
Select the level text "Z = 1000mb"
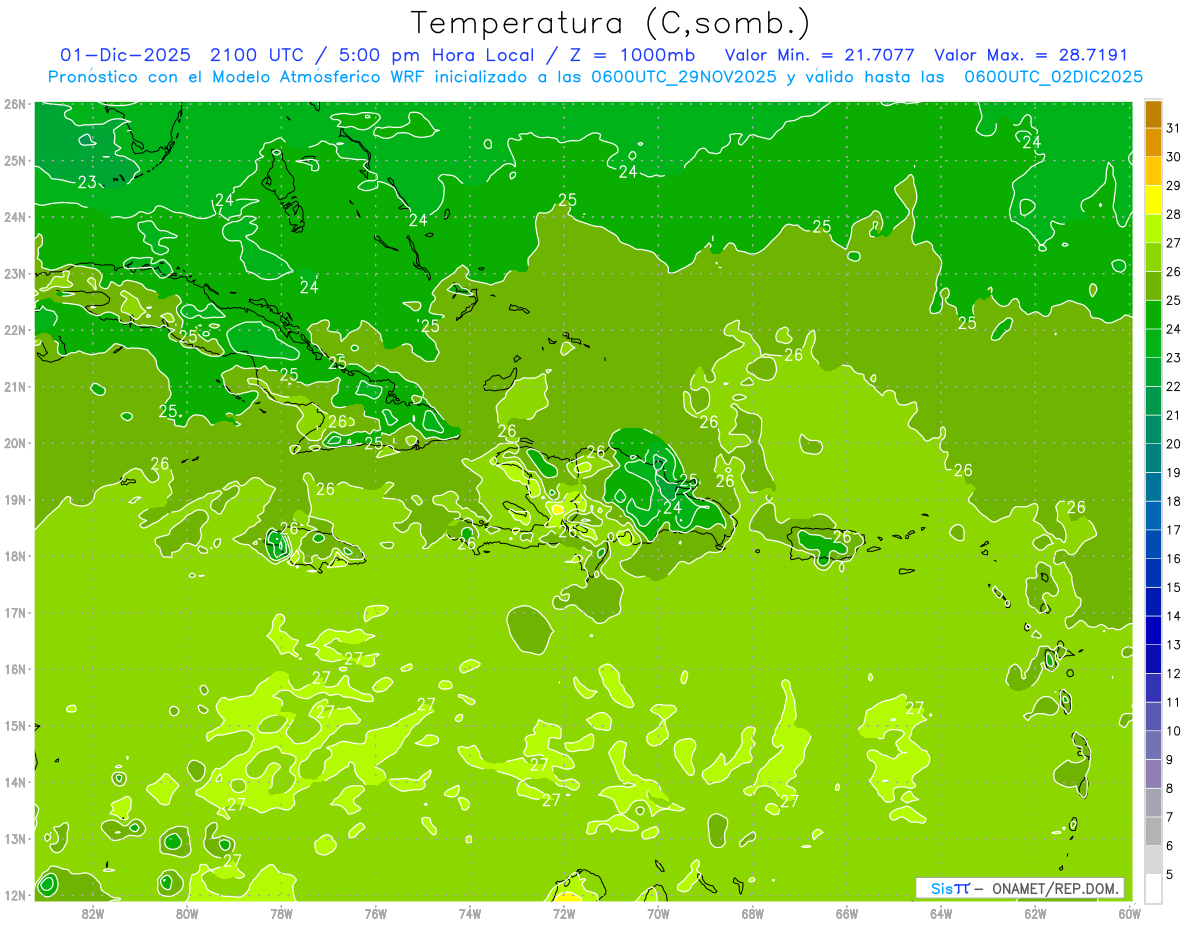(633, 55)
